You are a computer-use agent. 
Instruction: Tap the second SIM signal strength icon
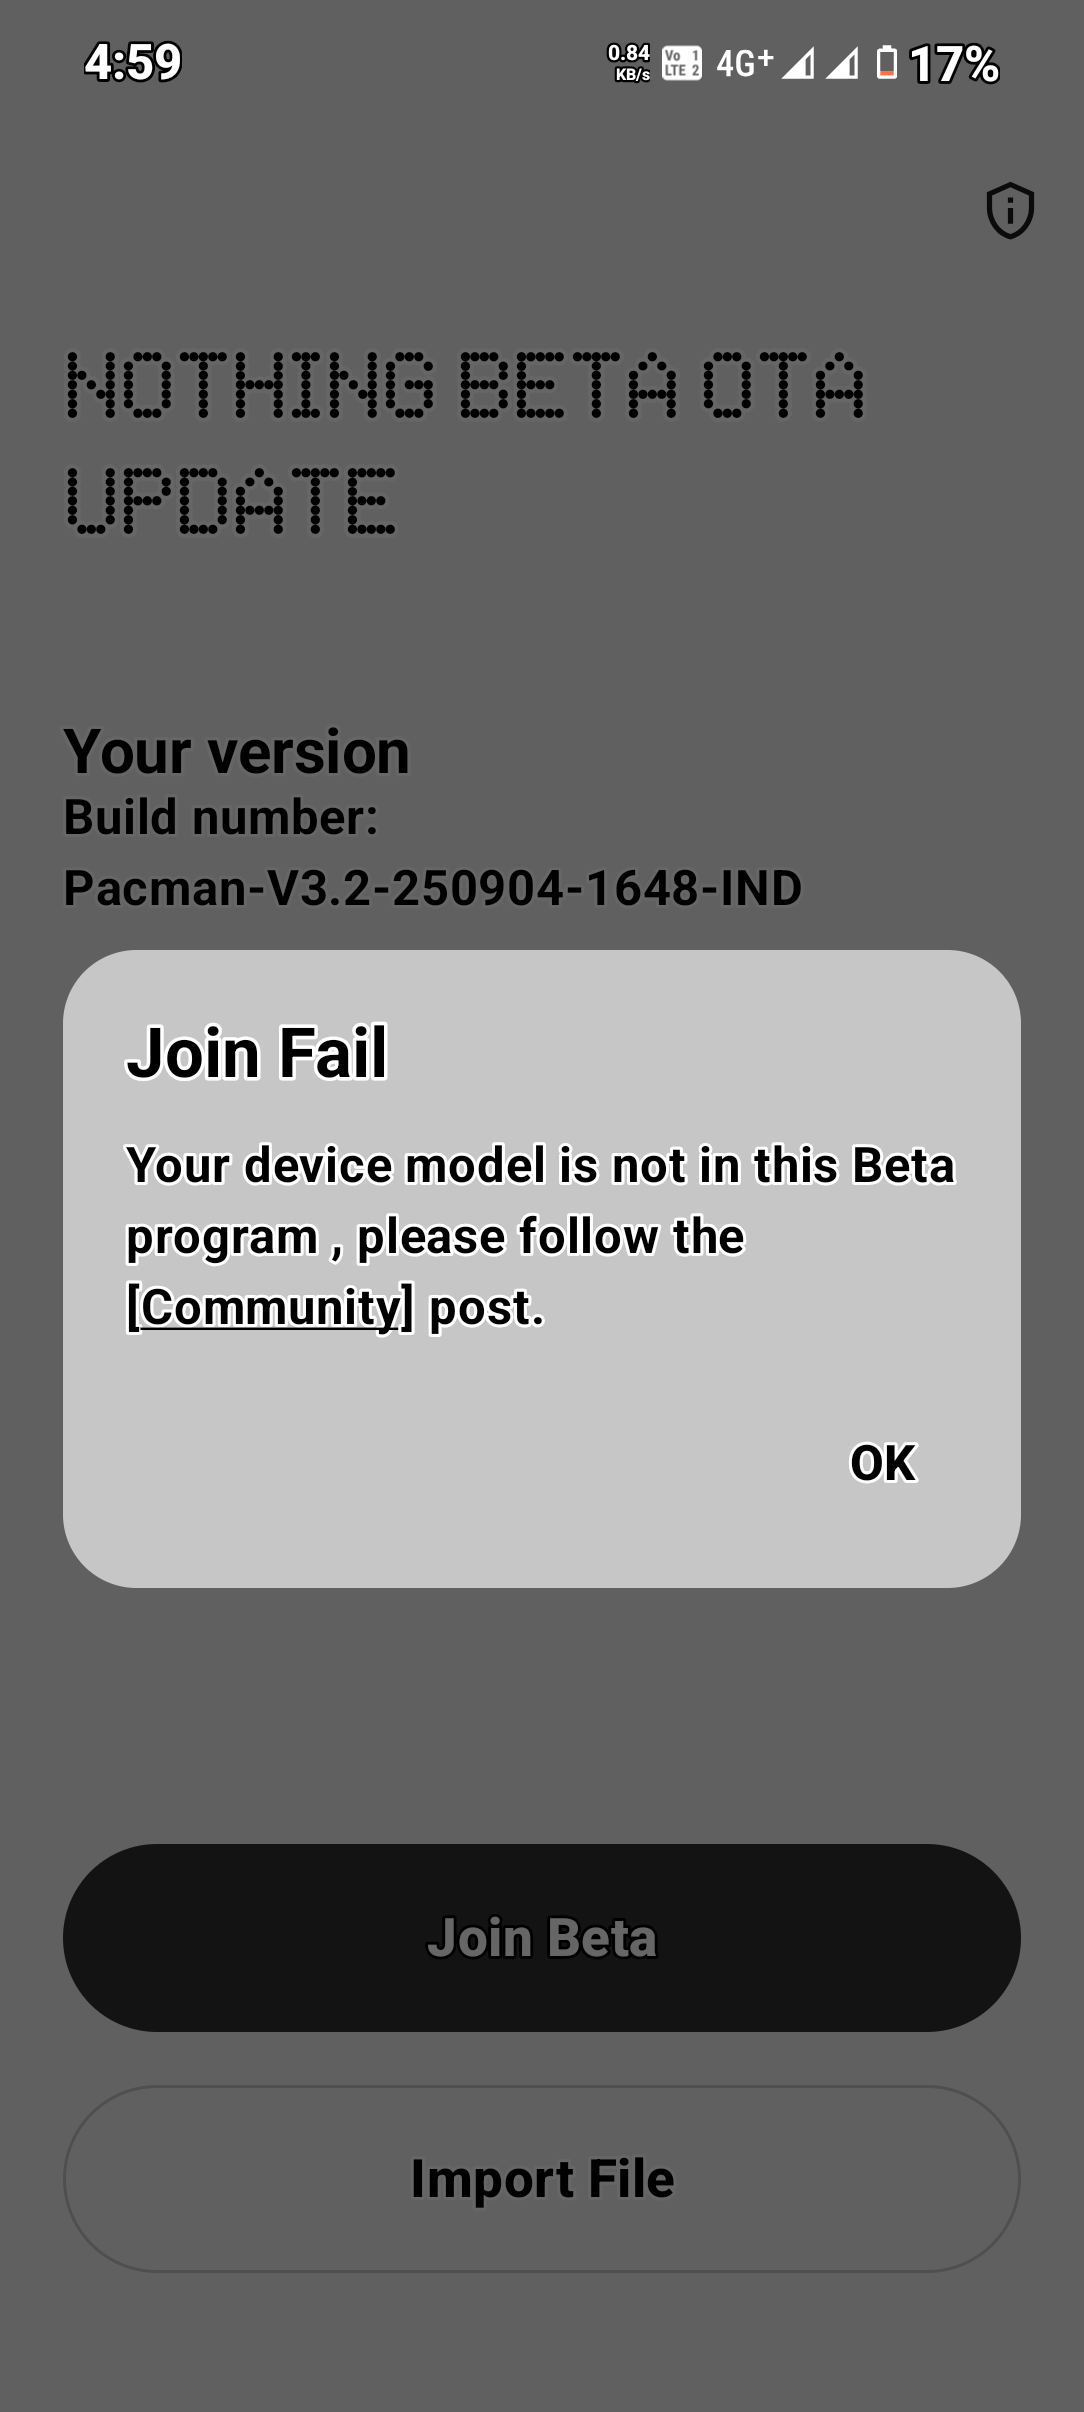842,64
